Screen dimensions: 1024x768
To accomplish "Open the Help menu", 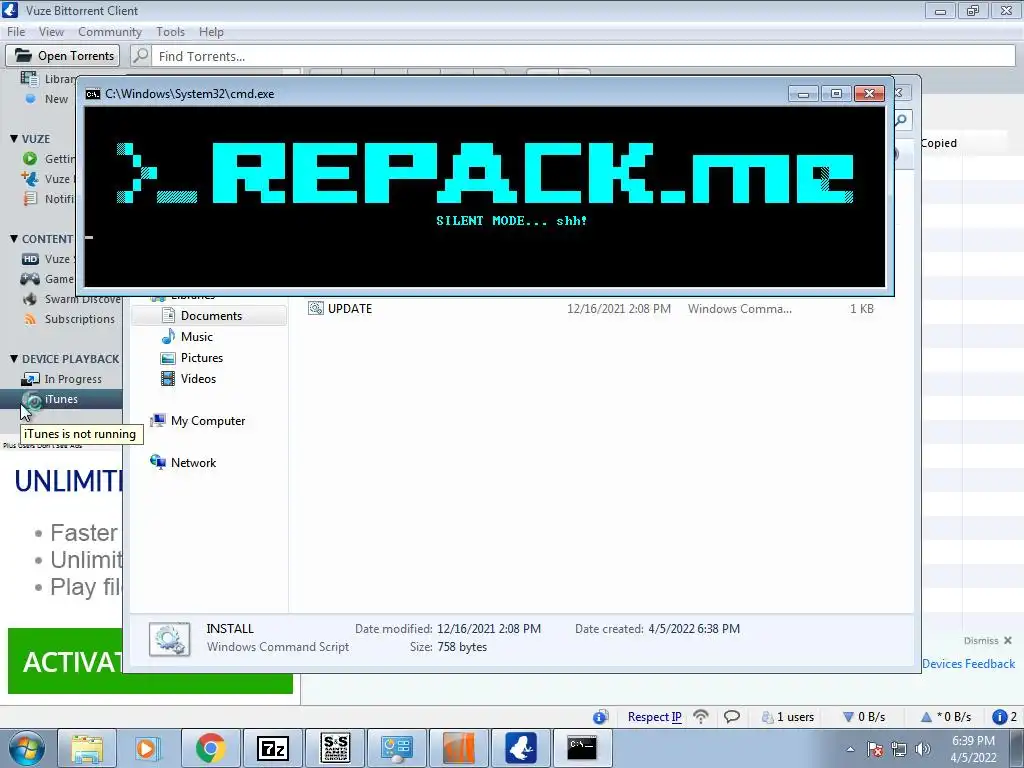I will coord(211,31).
